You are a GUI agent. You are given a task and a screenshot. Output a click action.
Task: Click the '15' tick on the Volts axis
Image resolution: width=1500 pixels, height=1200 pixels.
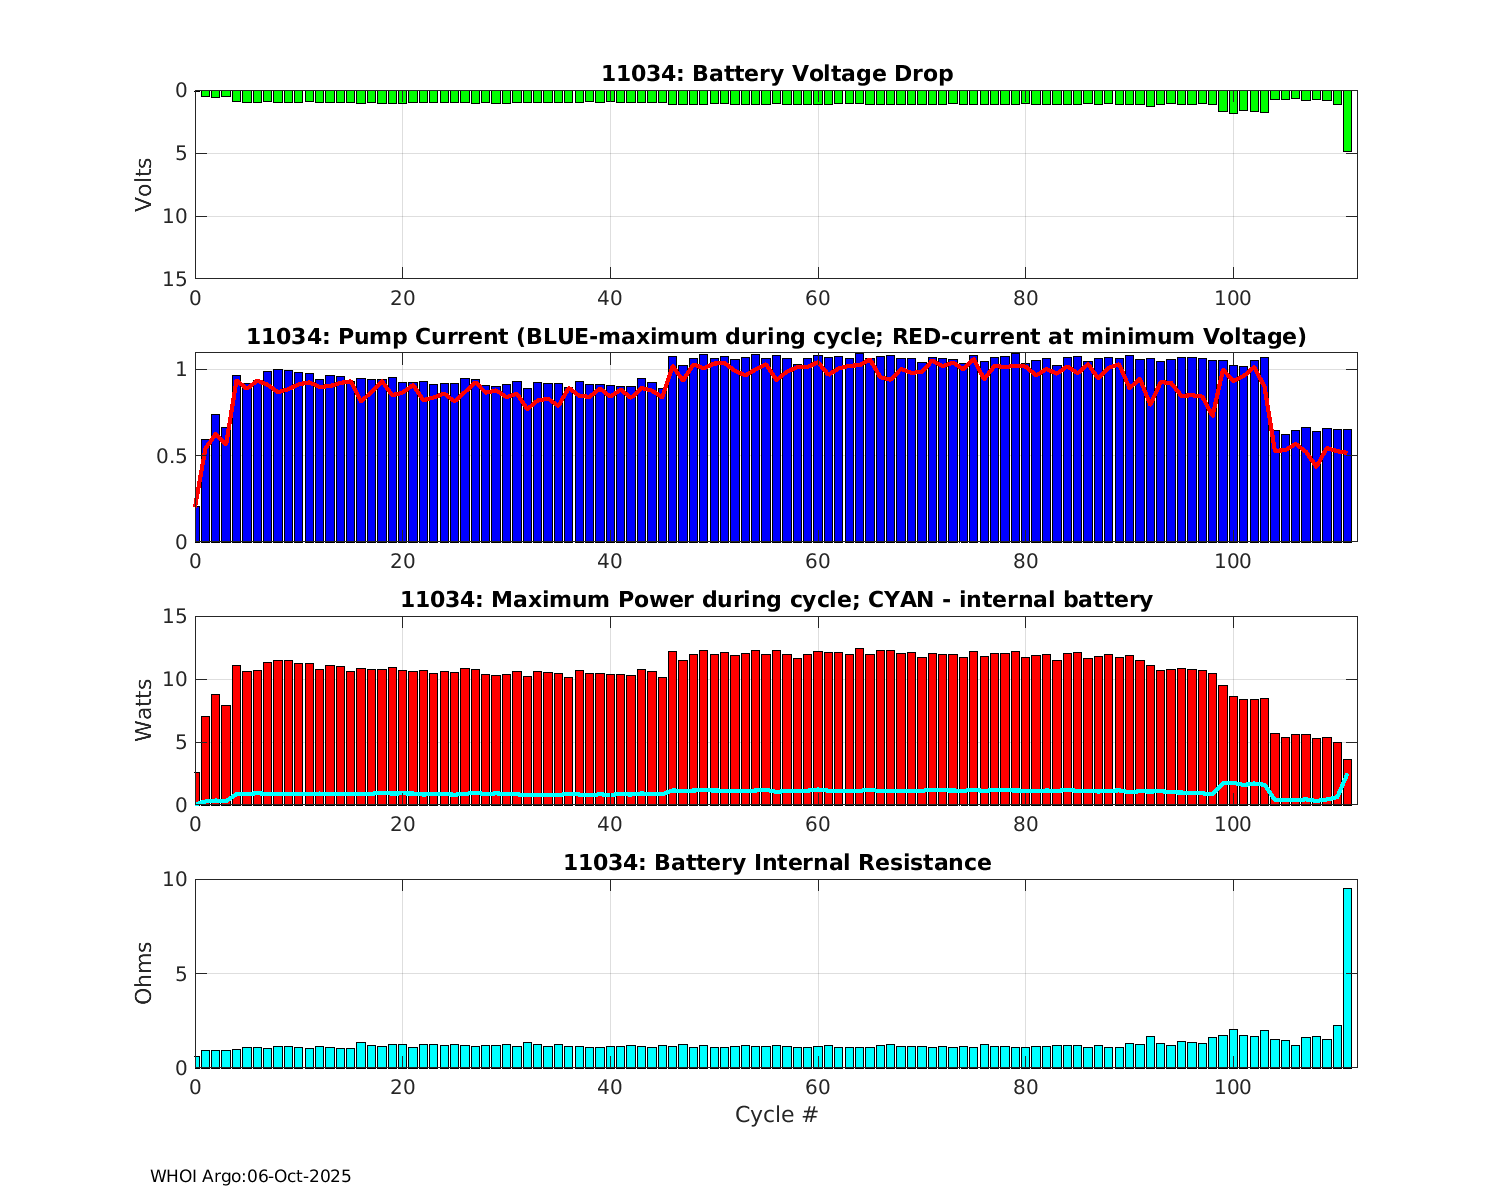175,279
